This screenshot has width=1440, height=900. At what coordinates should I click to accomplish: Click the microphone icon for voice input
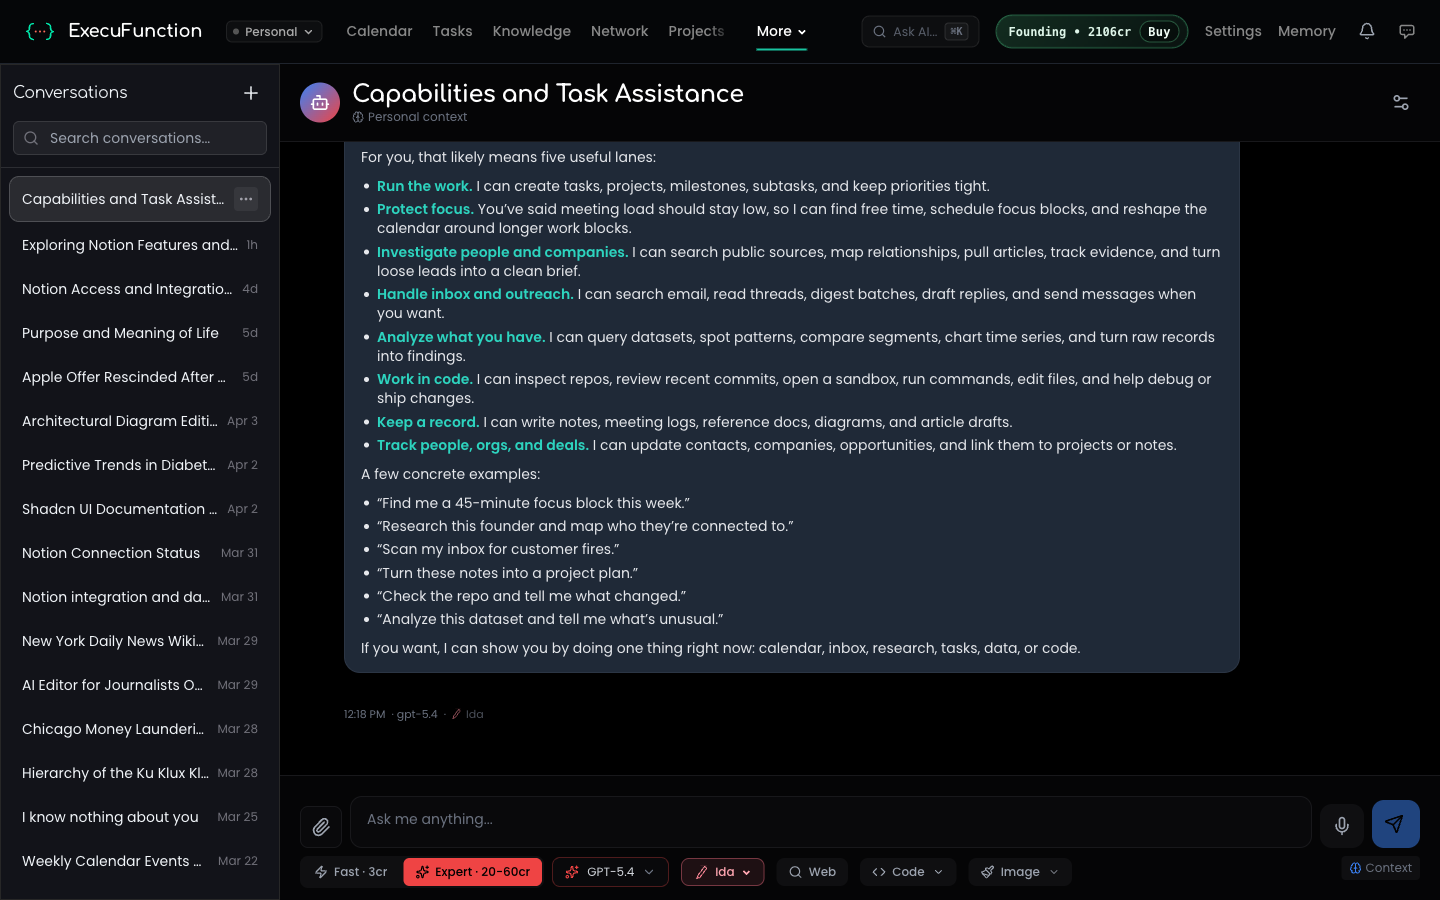(x=1341, y=825)
